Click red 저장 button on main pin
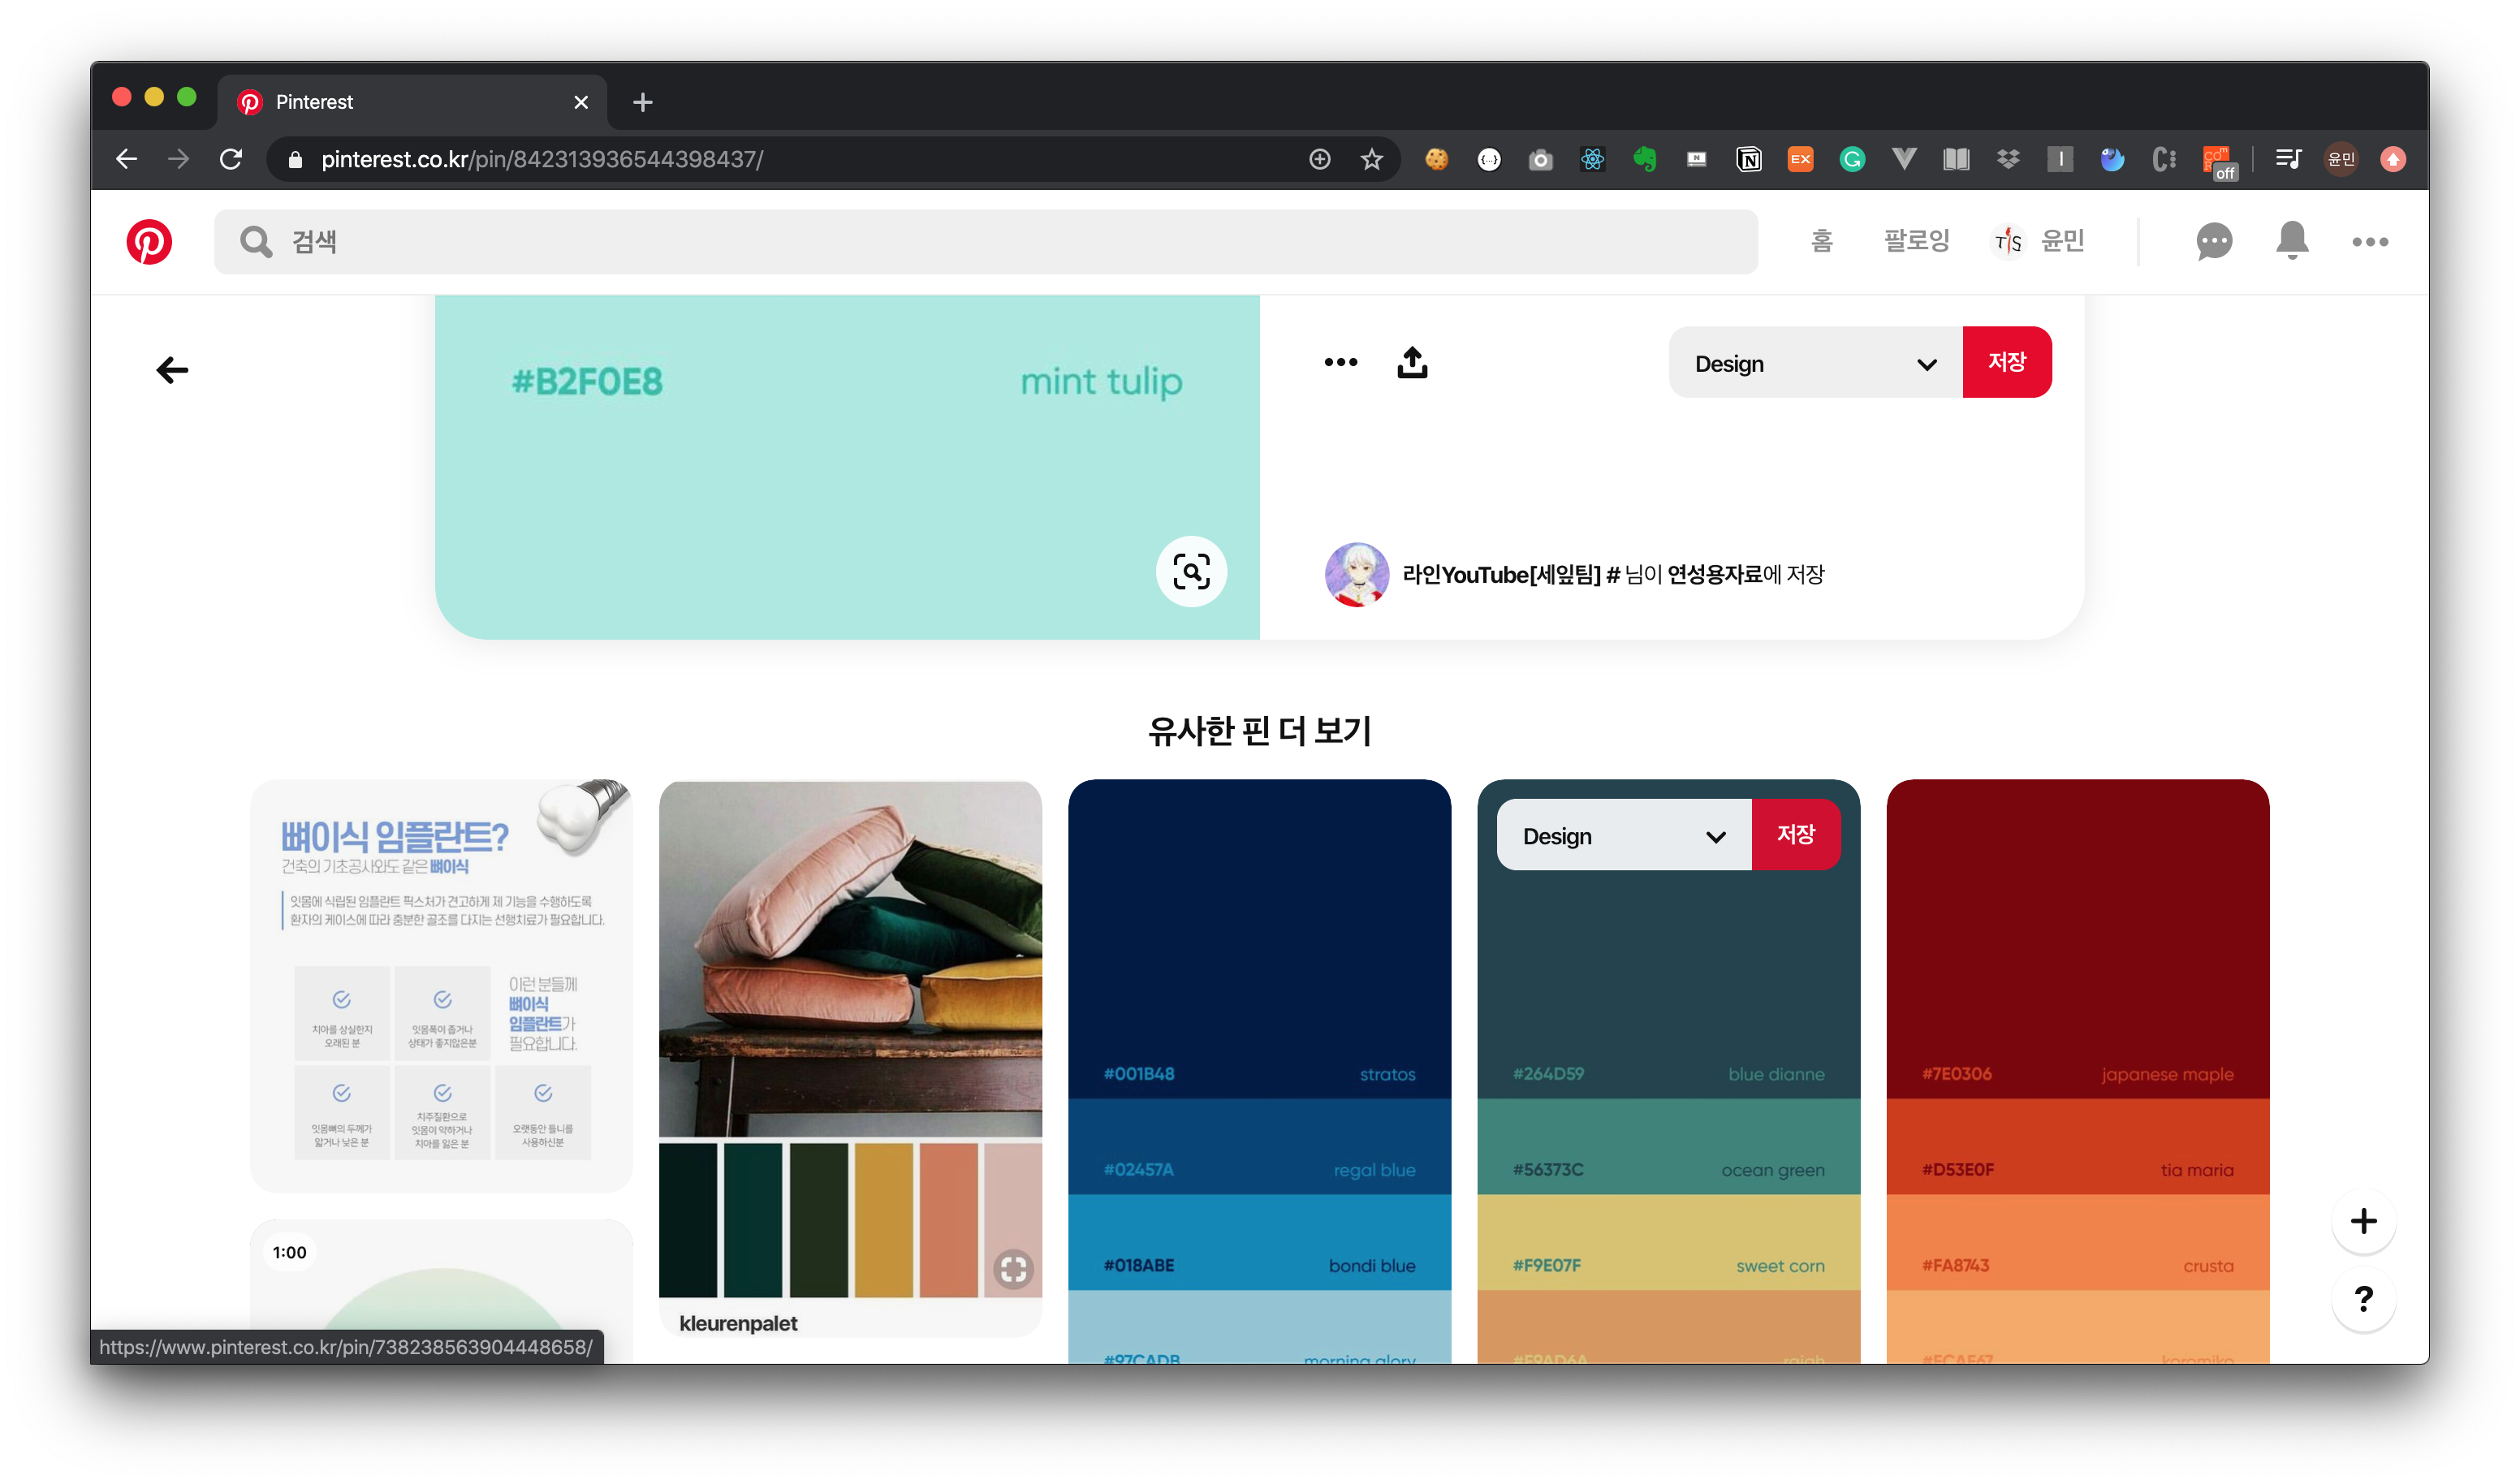Screen dimensions: 2520x1484 [x=2006, y=362]
